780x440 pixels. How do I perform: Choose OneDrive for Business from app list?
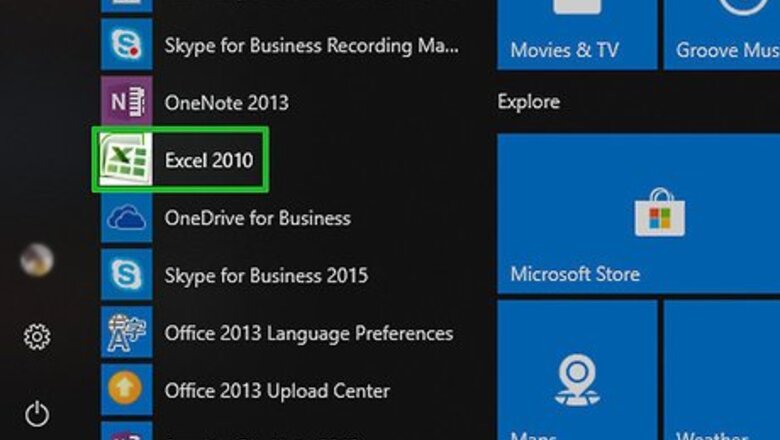(257, 218)
